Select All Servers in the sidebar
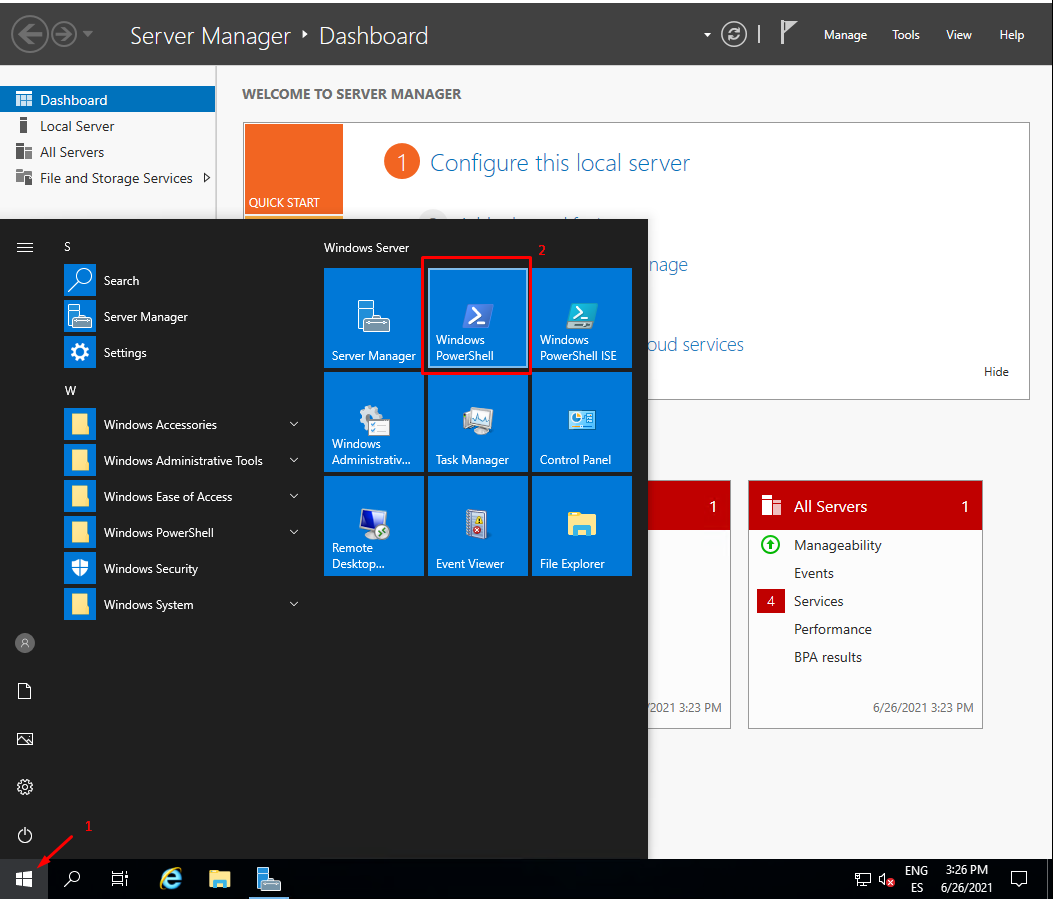This screenshot has height=899, width=1053. coord(107,152)
